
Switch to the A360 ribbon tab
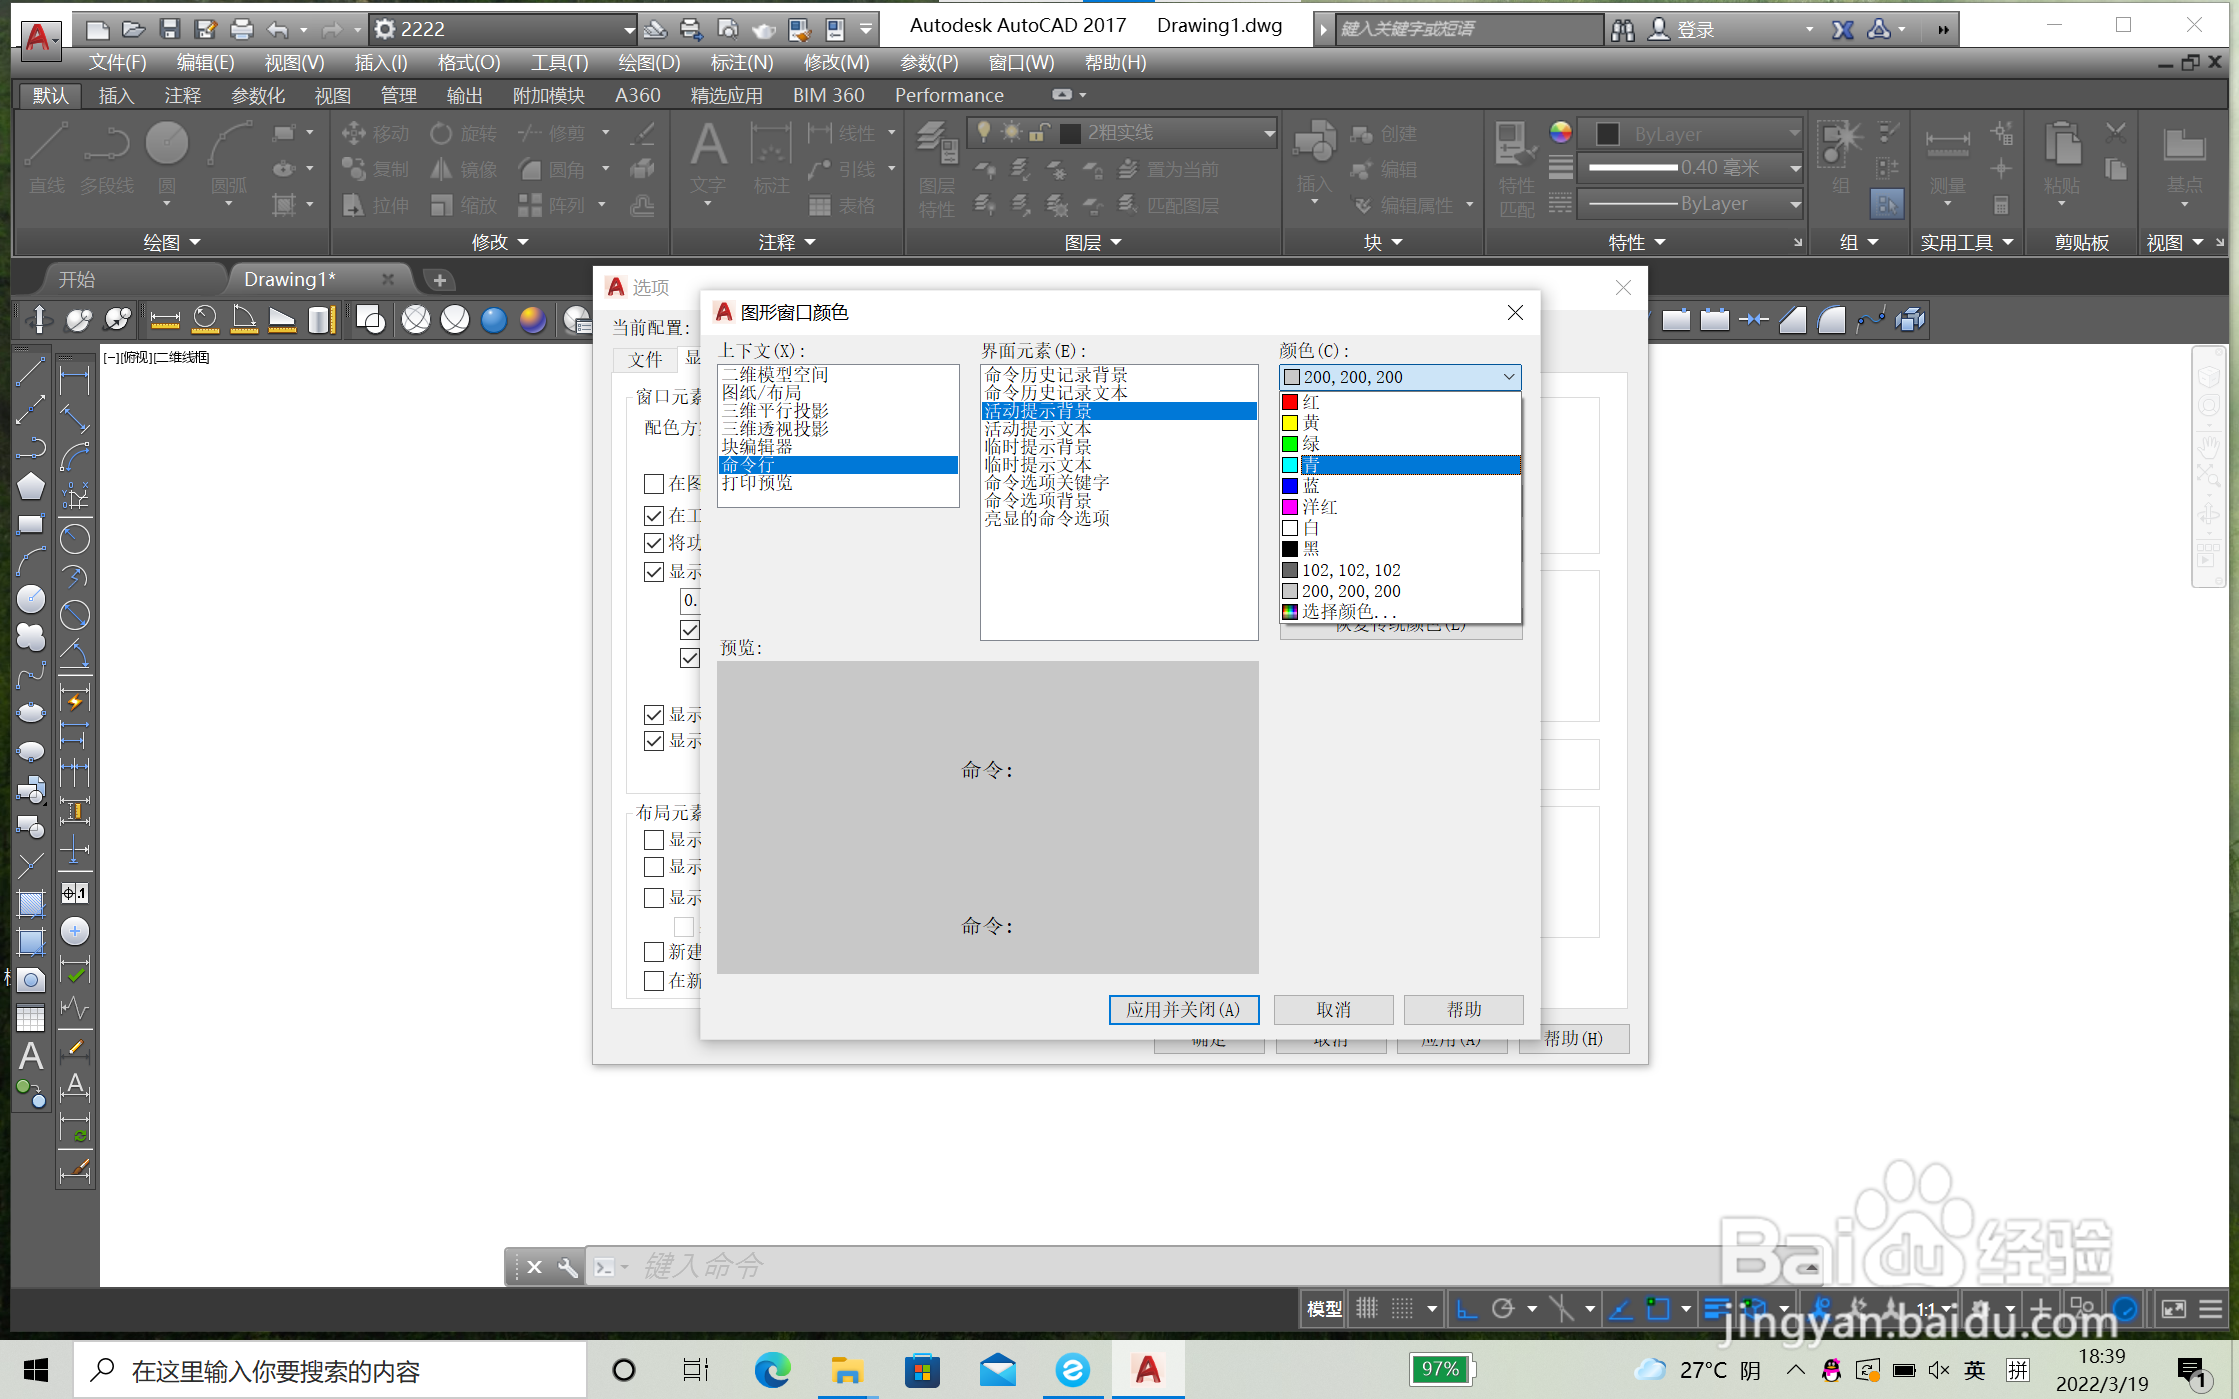(638, 95)
